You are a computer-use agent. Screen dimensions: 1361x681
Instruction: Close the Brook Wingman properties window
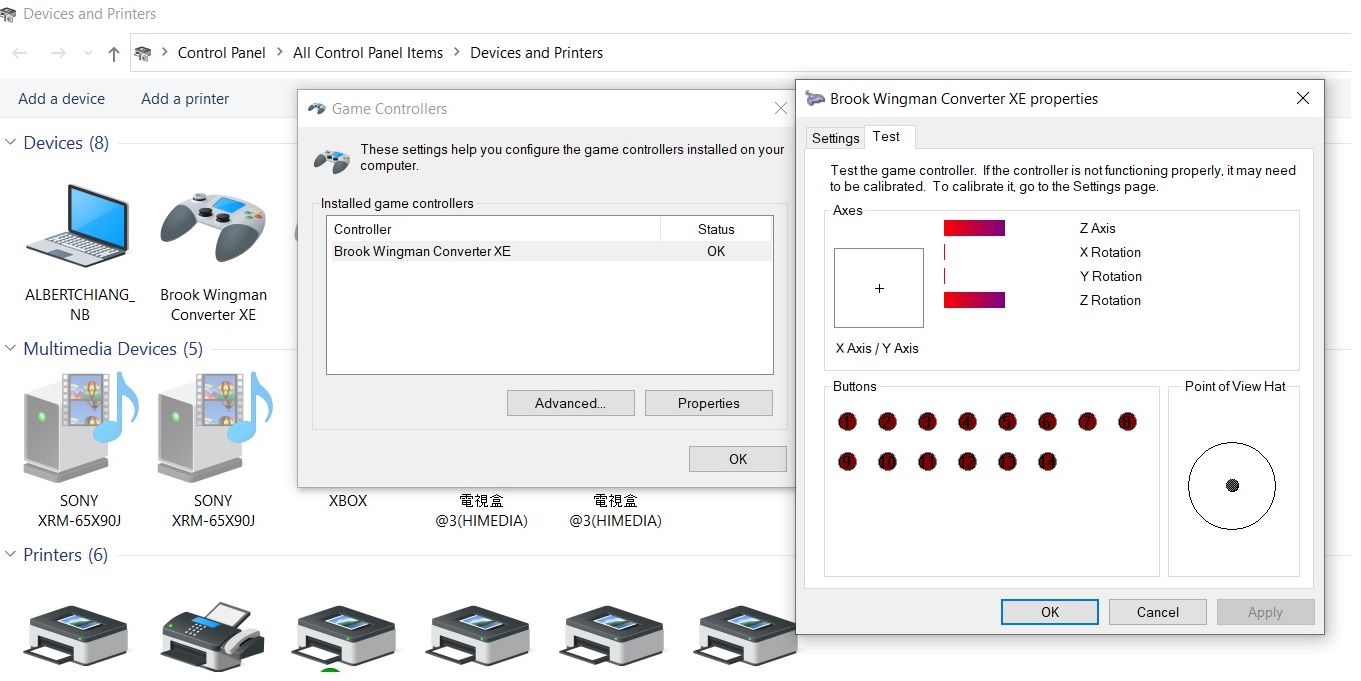[x=1302, y=98]
